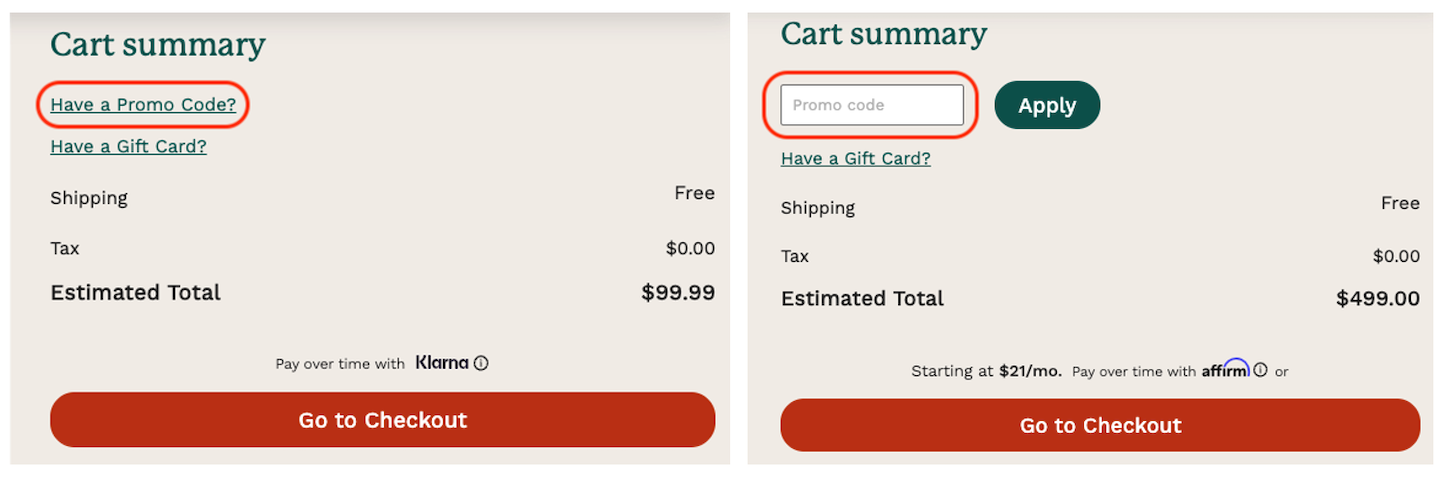The height and width of the screenshot is (478, 1444).
Task: Click "Pay over time with" beside Klarna
Action: pyautogui.click(x=340, y=364)
